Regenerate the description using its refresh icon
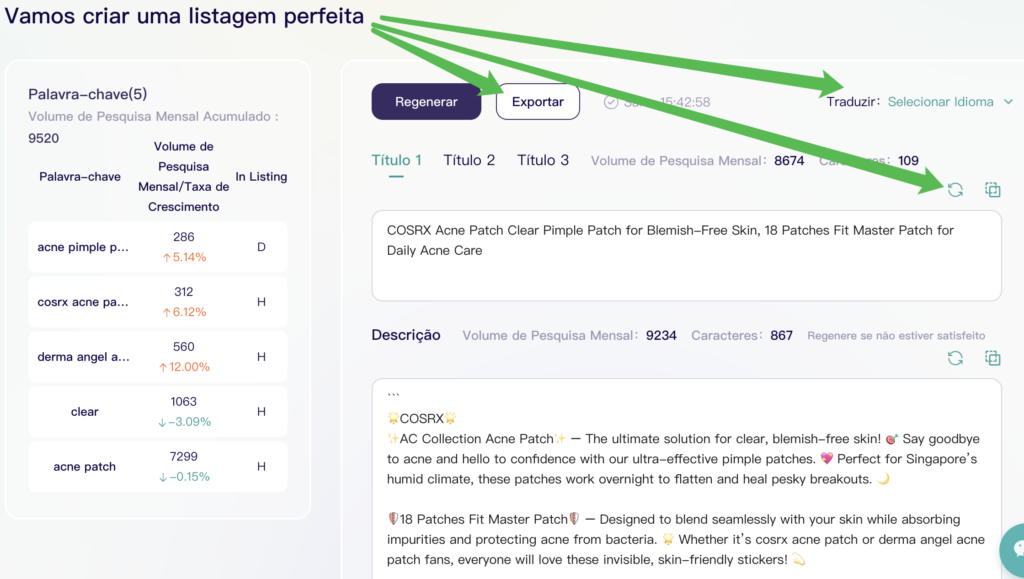This screenshot has width=1024, height=579. tap(955, 358)
